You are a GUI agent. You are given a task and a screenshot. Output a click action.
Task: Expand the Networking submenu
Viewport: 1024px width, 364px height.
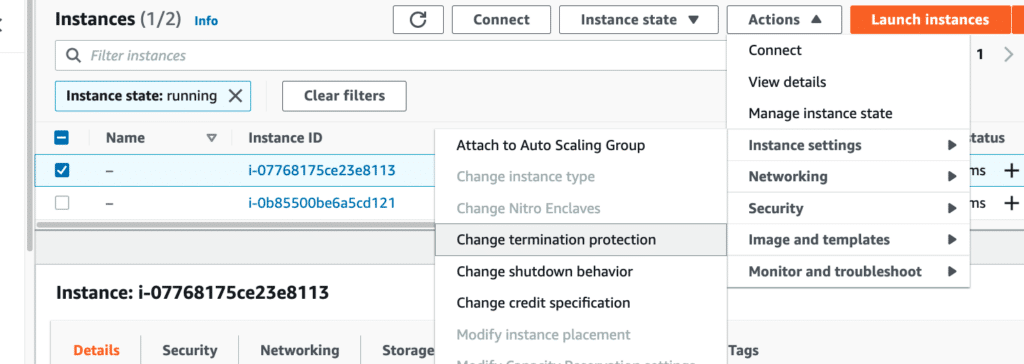click(848, 176)
